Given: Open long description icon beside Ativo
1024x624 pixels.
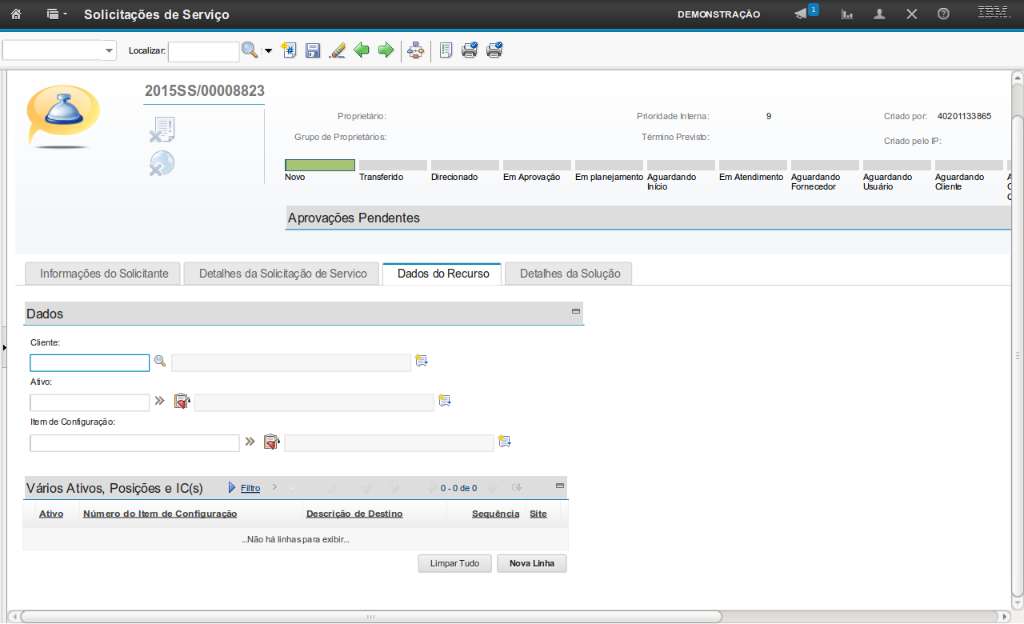Looking at the screenshot, I should pyautogui.click(x=445, y=401).
